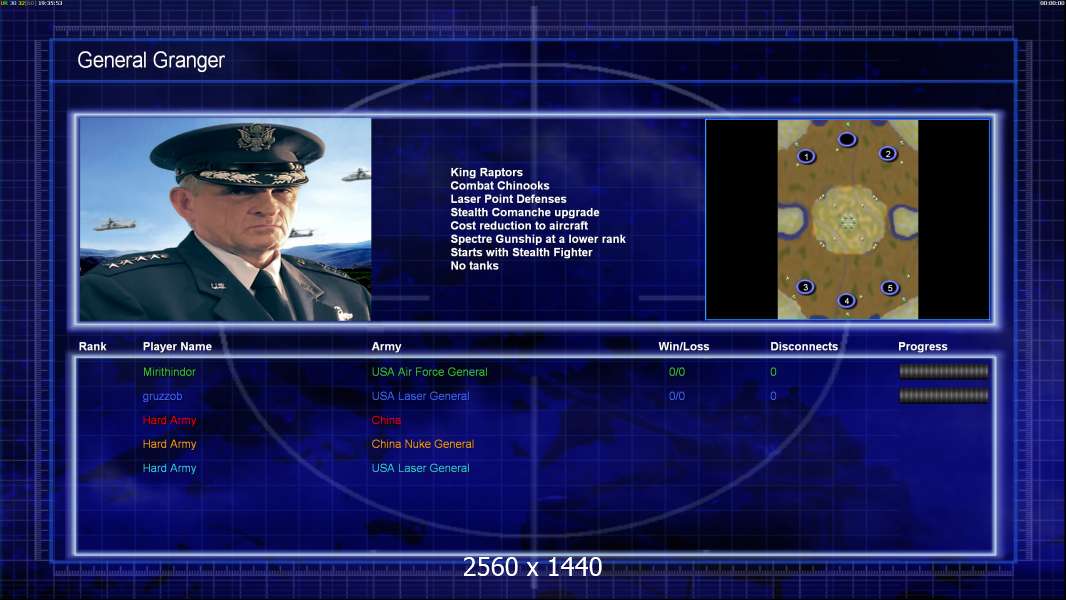Click the 'Disconnects' column header
The image size is (1066, 600).
click(x=804, y=347)
